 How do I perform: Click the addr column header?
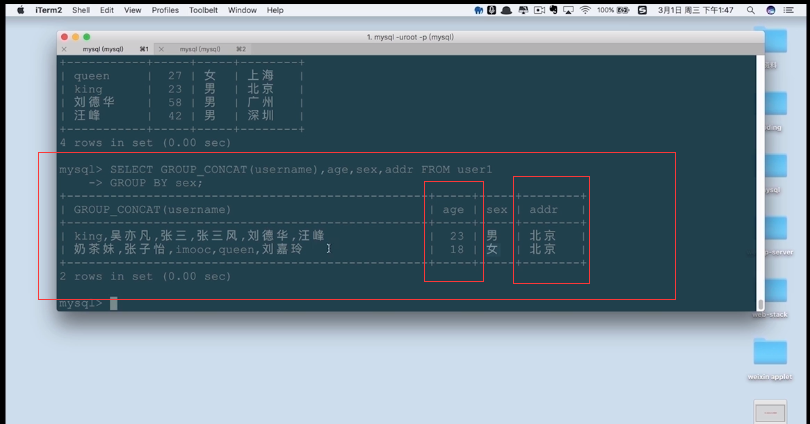pos(543,210)
